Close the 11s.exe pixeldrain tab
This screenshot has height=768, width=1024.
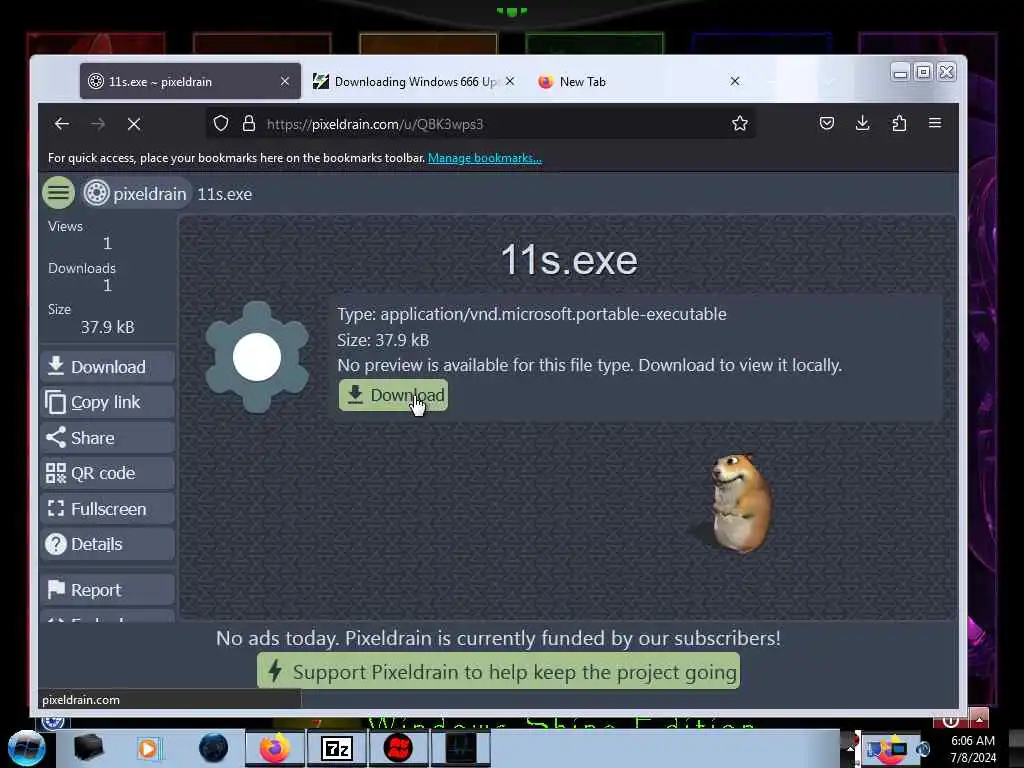(x=285, y=81)
